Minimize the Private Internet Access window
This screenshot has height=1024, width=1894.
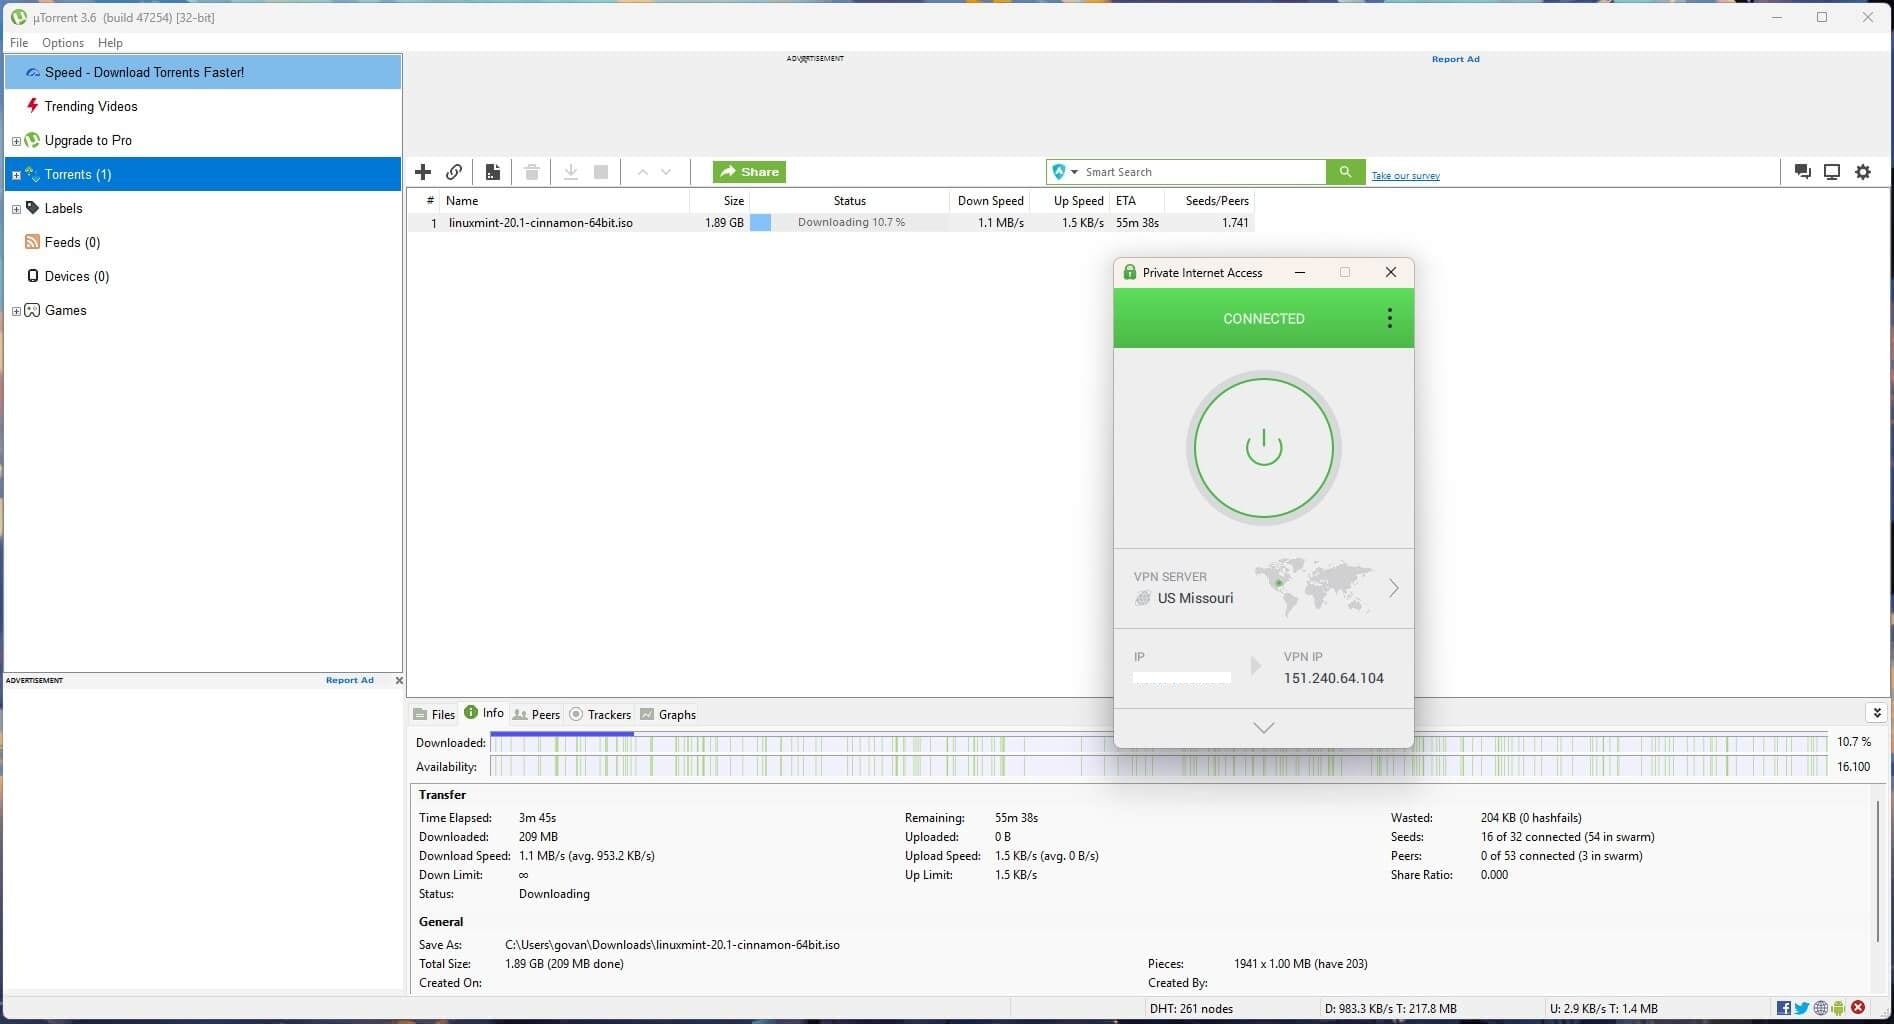[1299, 272]
